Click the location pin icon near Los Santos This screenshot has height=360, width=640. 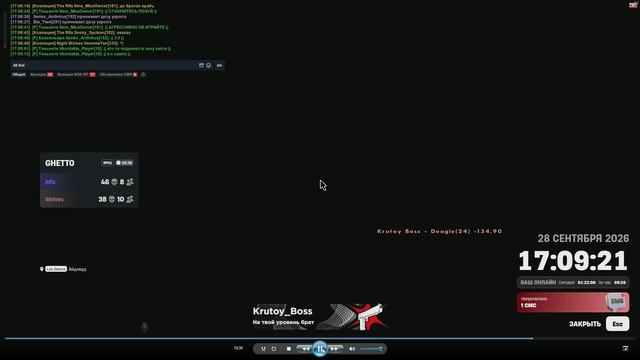[42, 269]
